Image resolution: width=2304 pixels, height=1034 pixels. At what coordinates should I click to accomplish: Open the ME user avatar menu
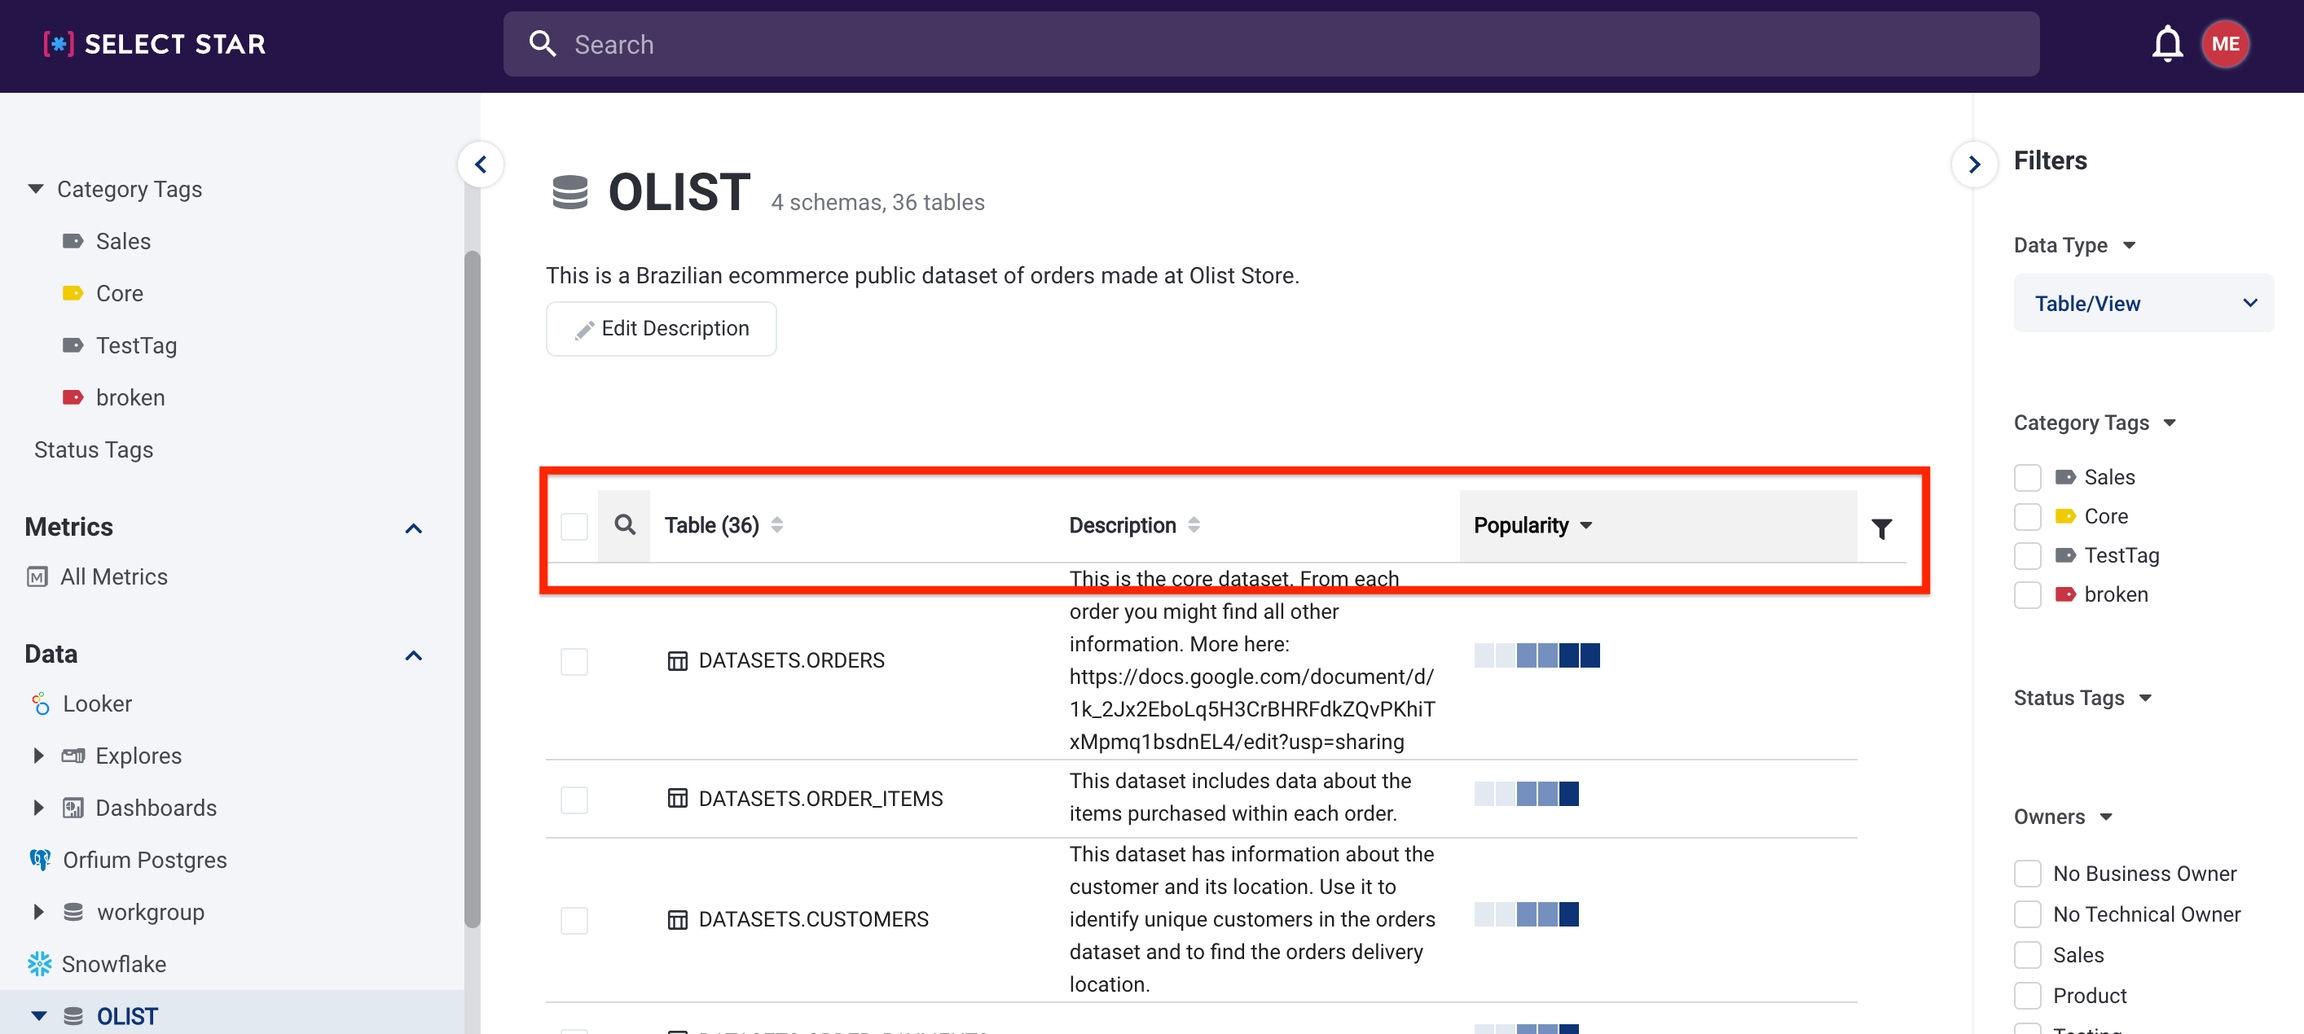2225,44
